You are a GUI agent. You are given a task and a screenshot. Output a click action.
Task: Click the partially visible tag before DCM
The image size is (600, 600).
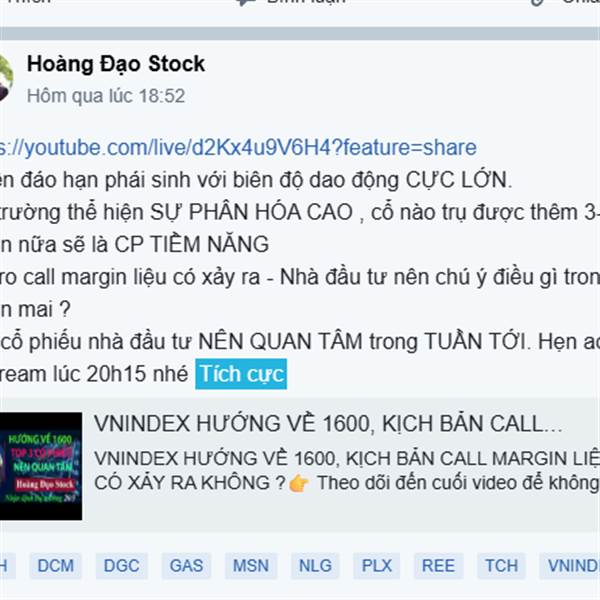click(x=8, y=566)
